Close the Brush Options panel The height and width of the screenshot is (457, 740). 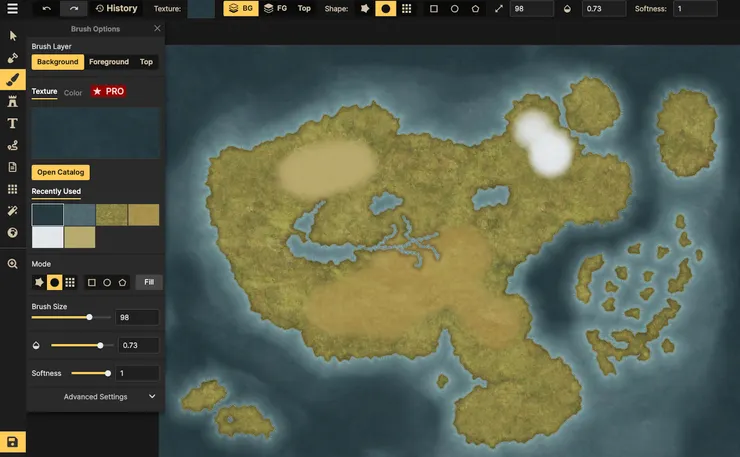(x=157, y=28)
